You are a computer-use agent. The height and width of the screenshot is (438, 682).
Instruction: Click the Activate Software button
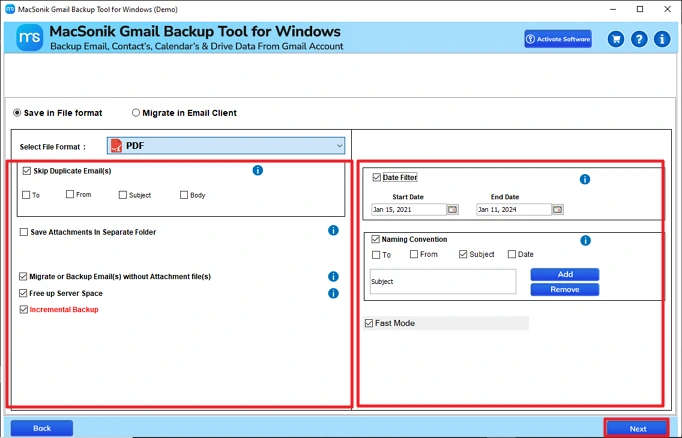point(558,40)
